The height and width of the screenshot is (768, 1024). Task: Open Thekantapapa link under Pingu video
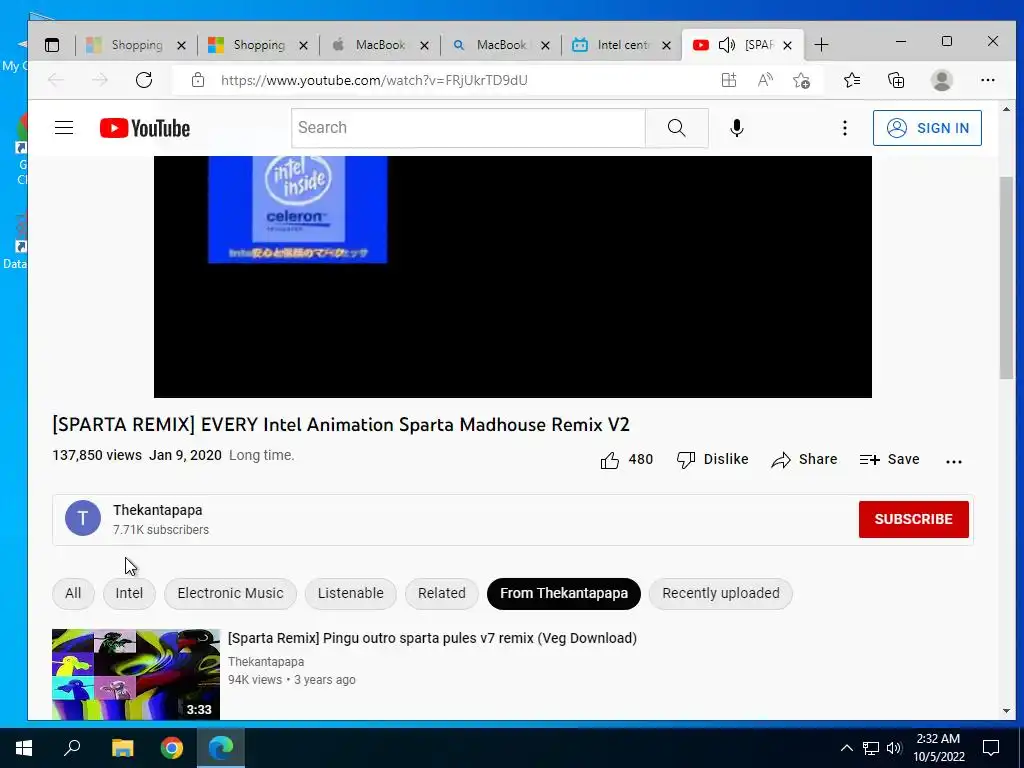[x=266, y=662]
